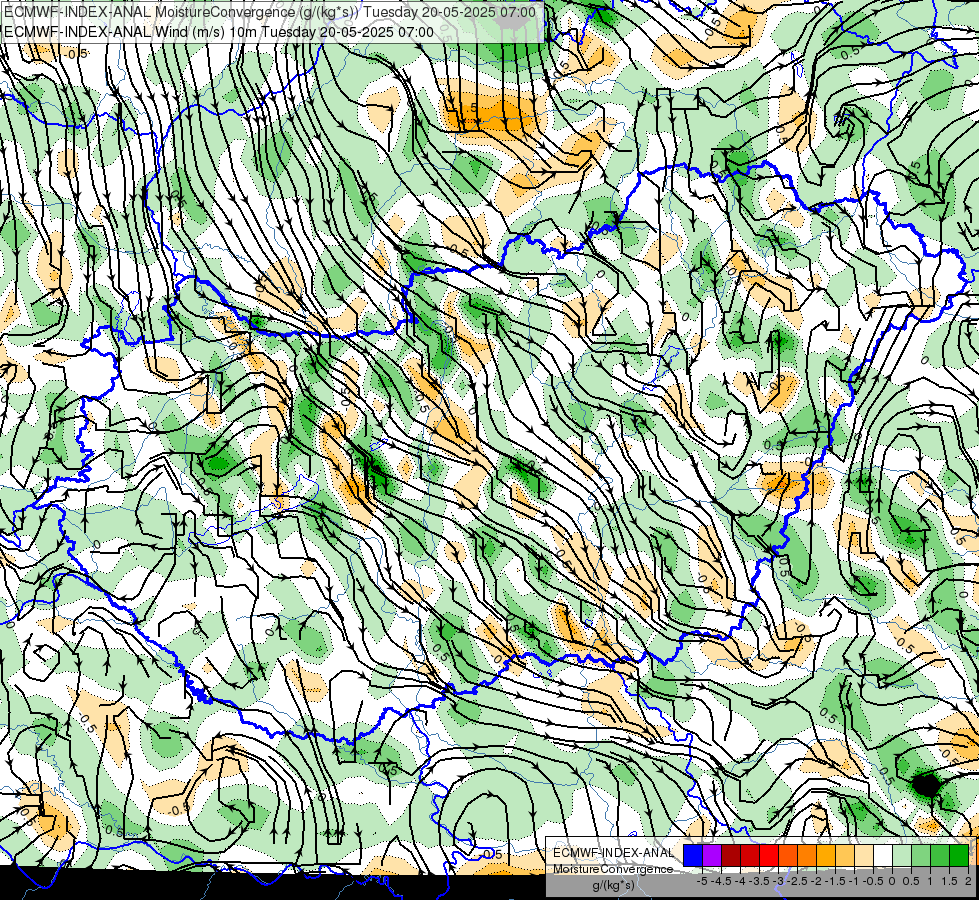The width and height of the screenshot is (979, 900).
Task: Click the Wind 10m title line at top
Action: pos(219,32)
